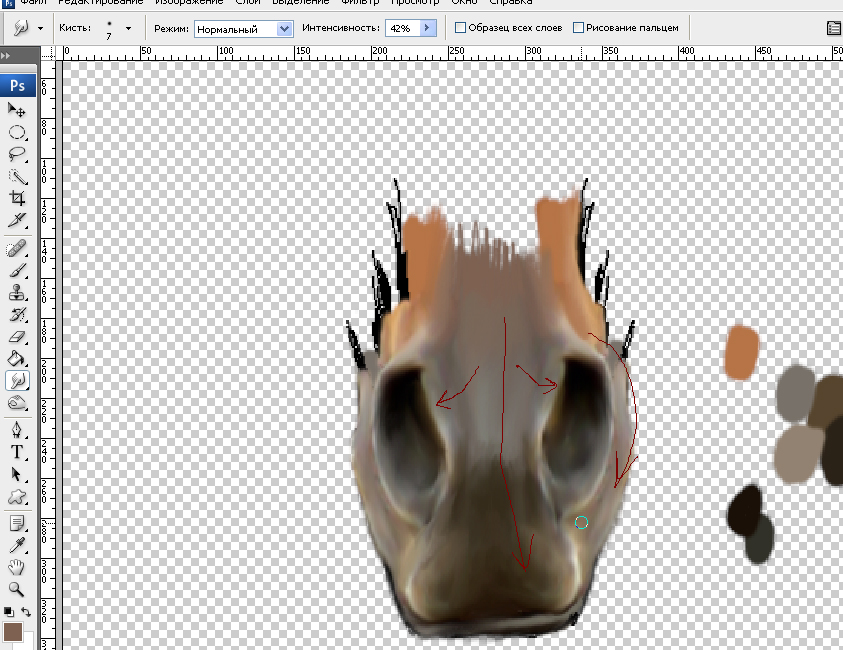Click the brown foreground color swatch

[x=13, y=631]
